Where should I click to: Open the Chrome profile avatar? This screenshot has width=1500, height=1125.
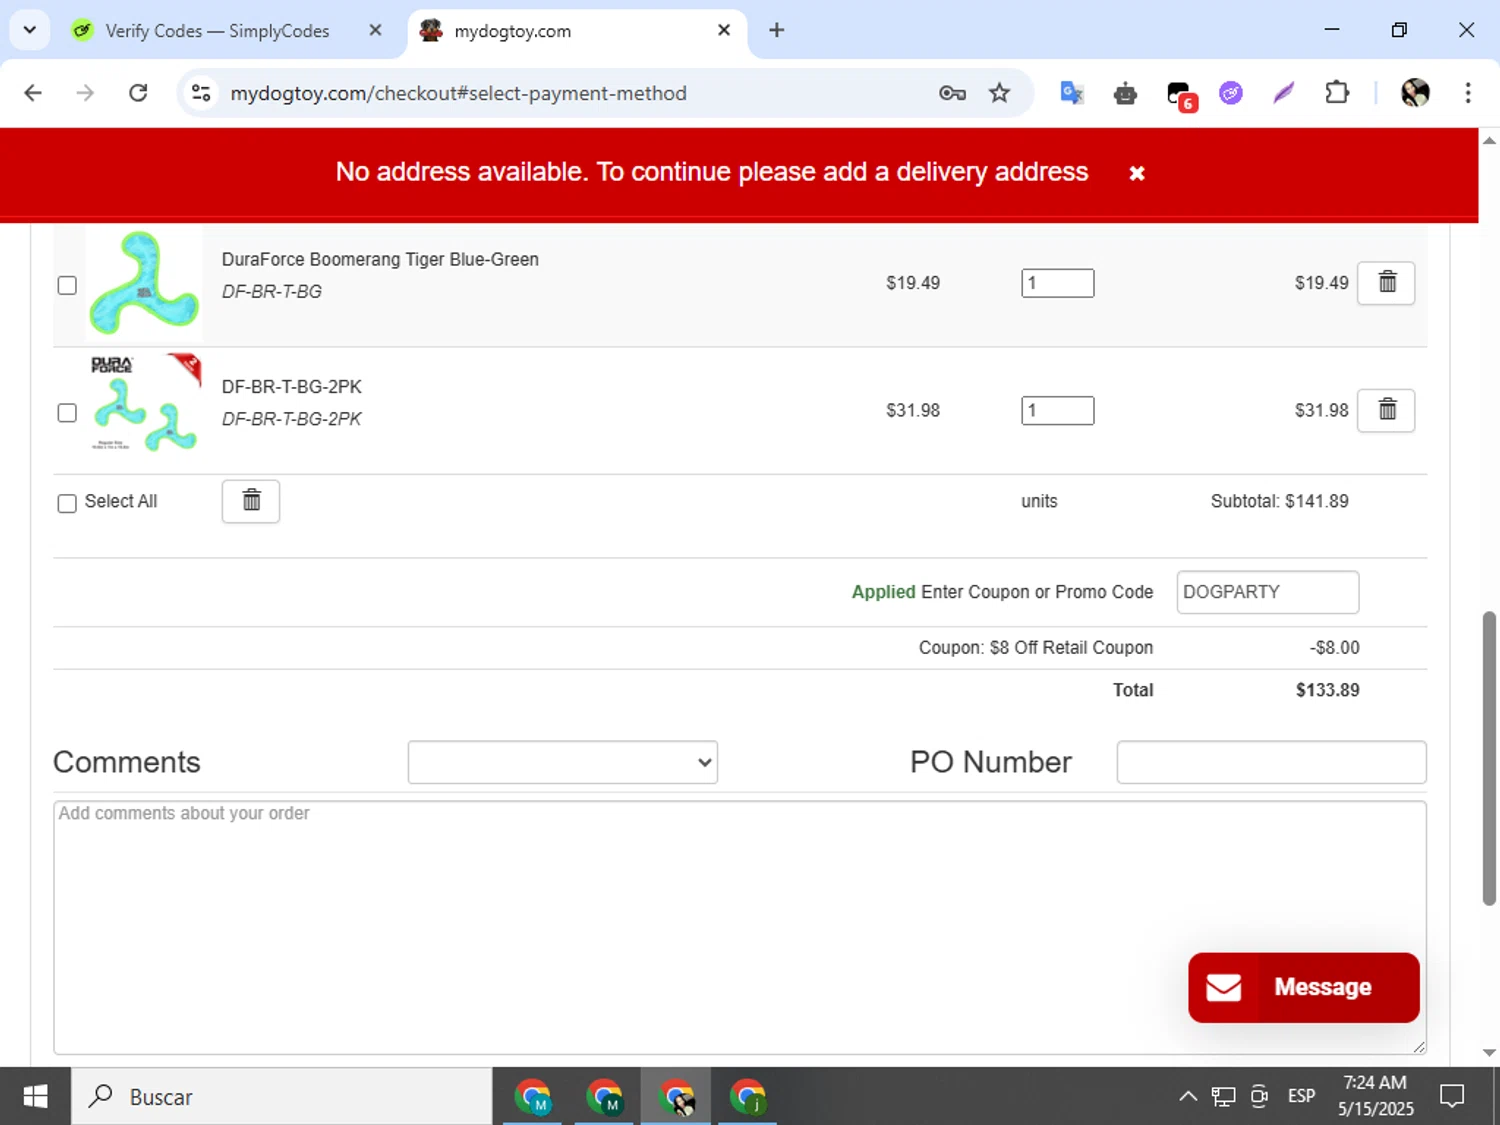[1415, 93]
